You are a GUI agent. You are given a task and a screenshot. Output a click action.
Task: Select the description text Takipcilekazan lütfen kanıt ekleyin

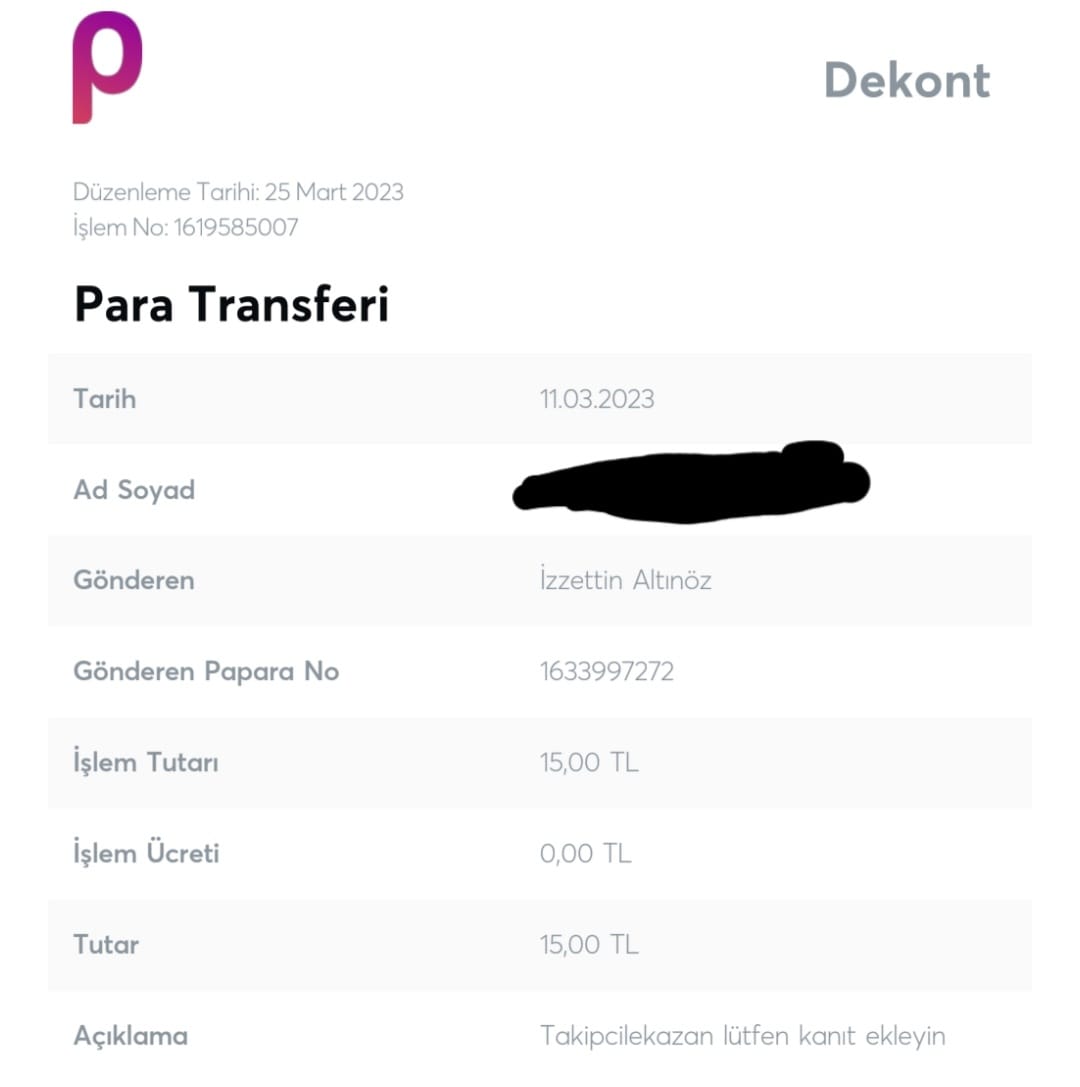point(742,1036)
